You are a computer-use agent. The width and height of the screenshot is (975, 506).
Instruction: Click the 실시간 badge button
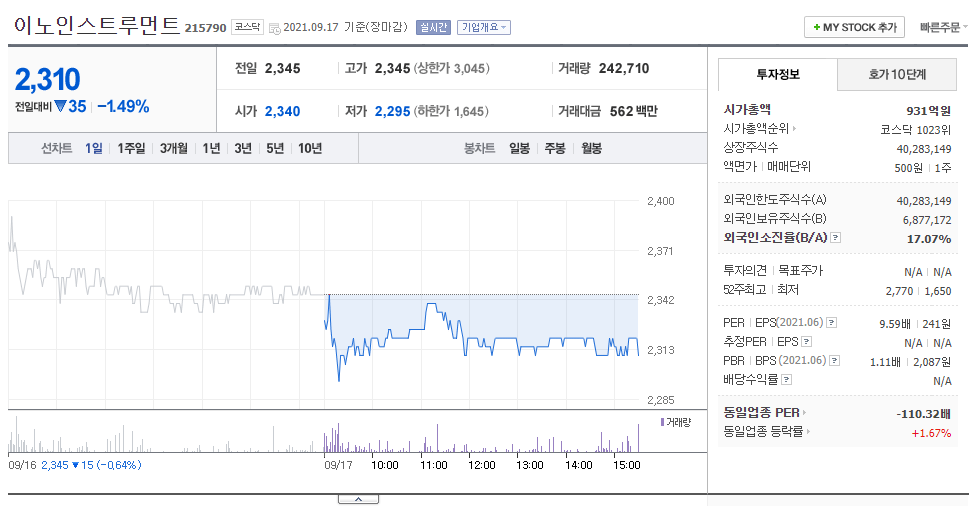[x=433, y=27]
